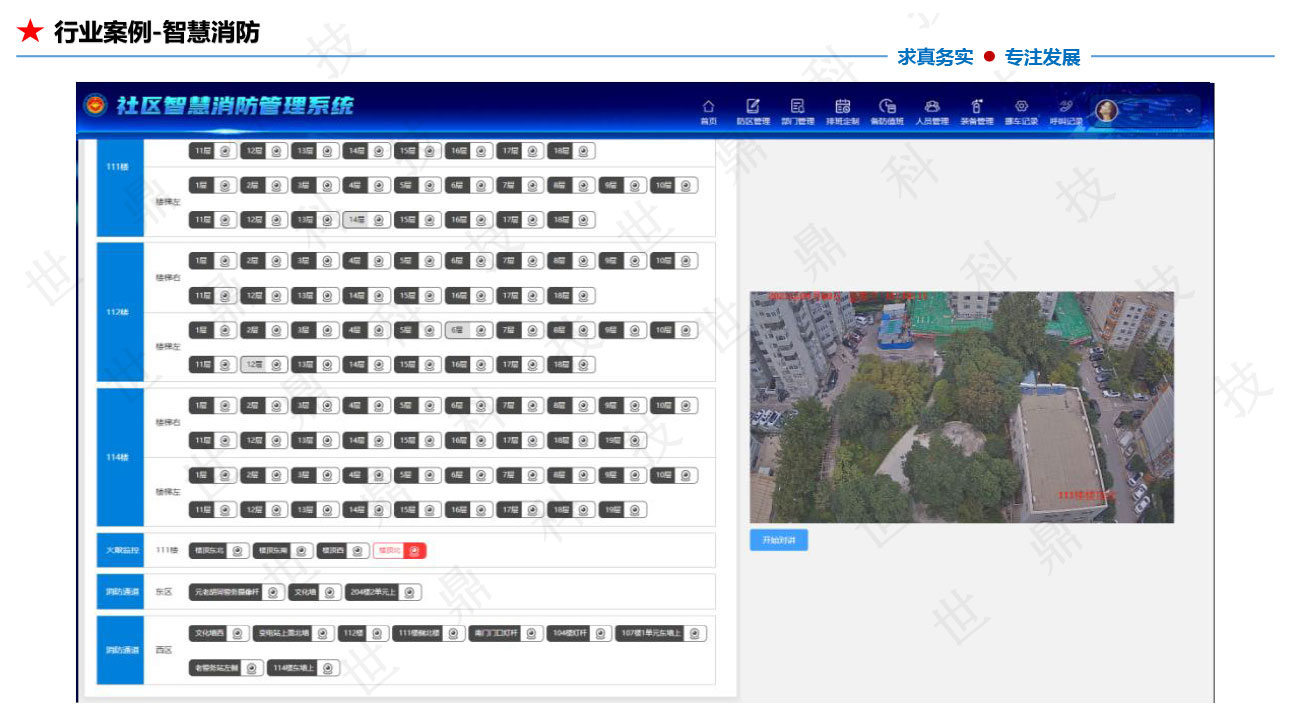This screenshot has height=710, width=1300.
Task: Open the 防区管理 zone management icon
Action: (x=754, y=104)
